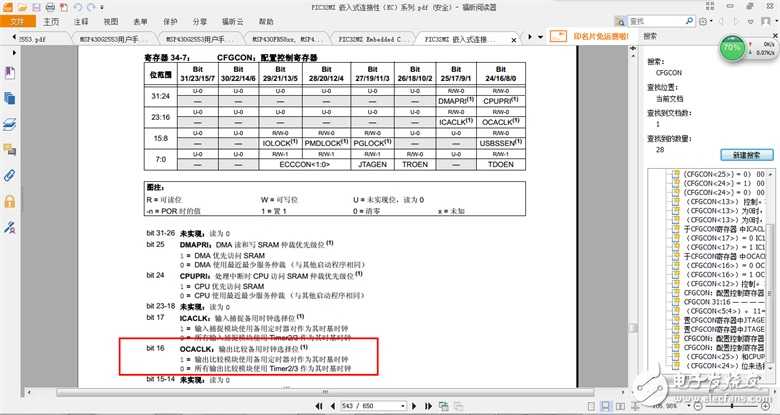Select search result (CFGCON<12>) 控制
The image size is (780, 415).
(x=725, y=284)
